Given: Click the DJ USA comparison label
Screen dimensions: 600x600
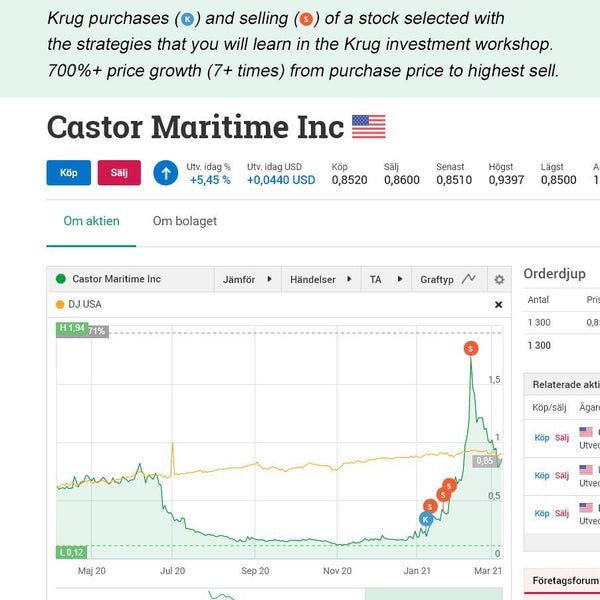Looking at the screenshot, I should pyautogui.click(x=85, y=305).
